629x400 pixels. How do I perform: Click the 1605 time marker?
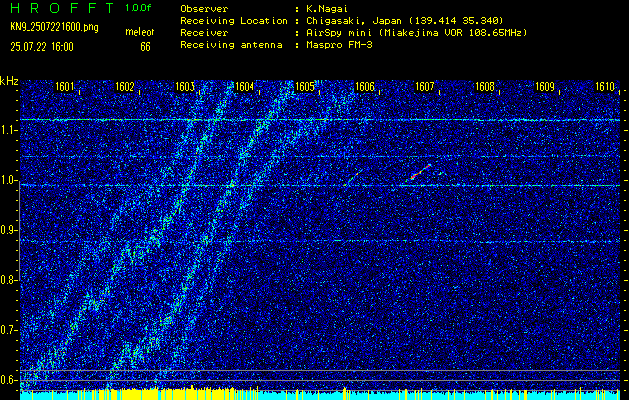click(x=304, y=87)
